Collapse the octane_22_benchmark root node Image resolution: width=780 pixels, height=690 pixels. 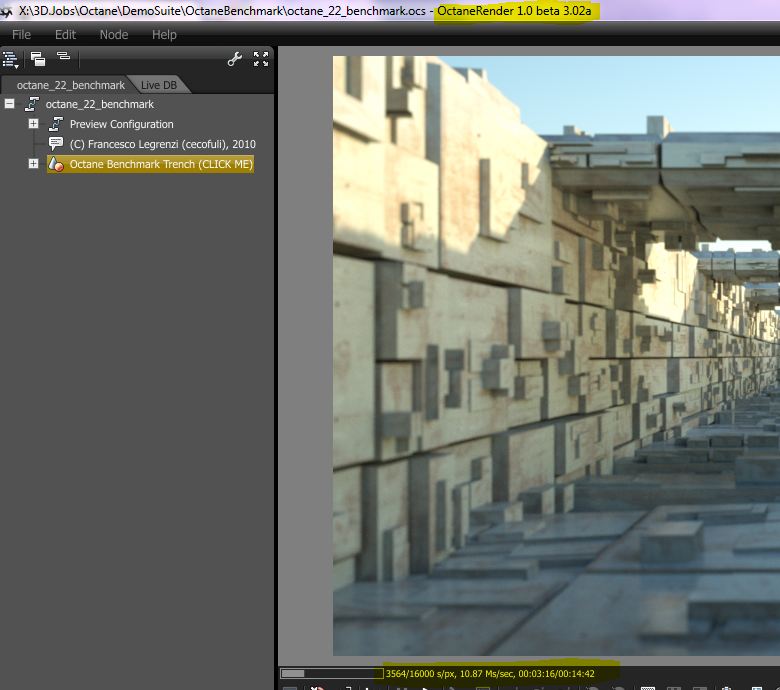coord(9,103)
